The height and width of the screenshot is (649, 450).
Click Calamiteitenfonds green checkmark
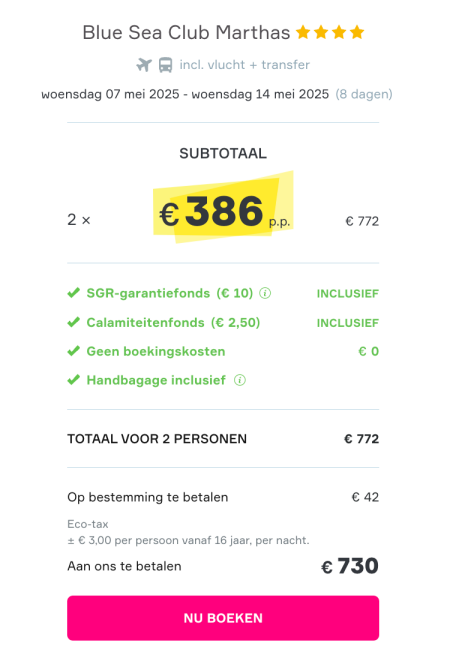(x=74, y=322)
